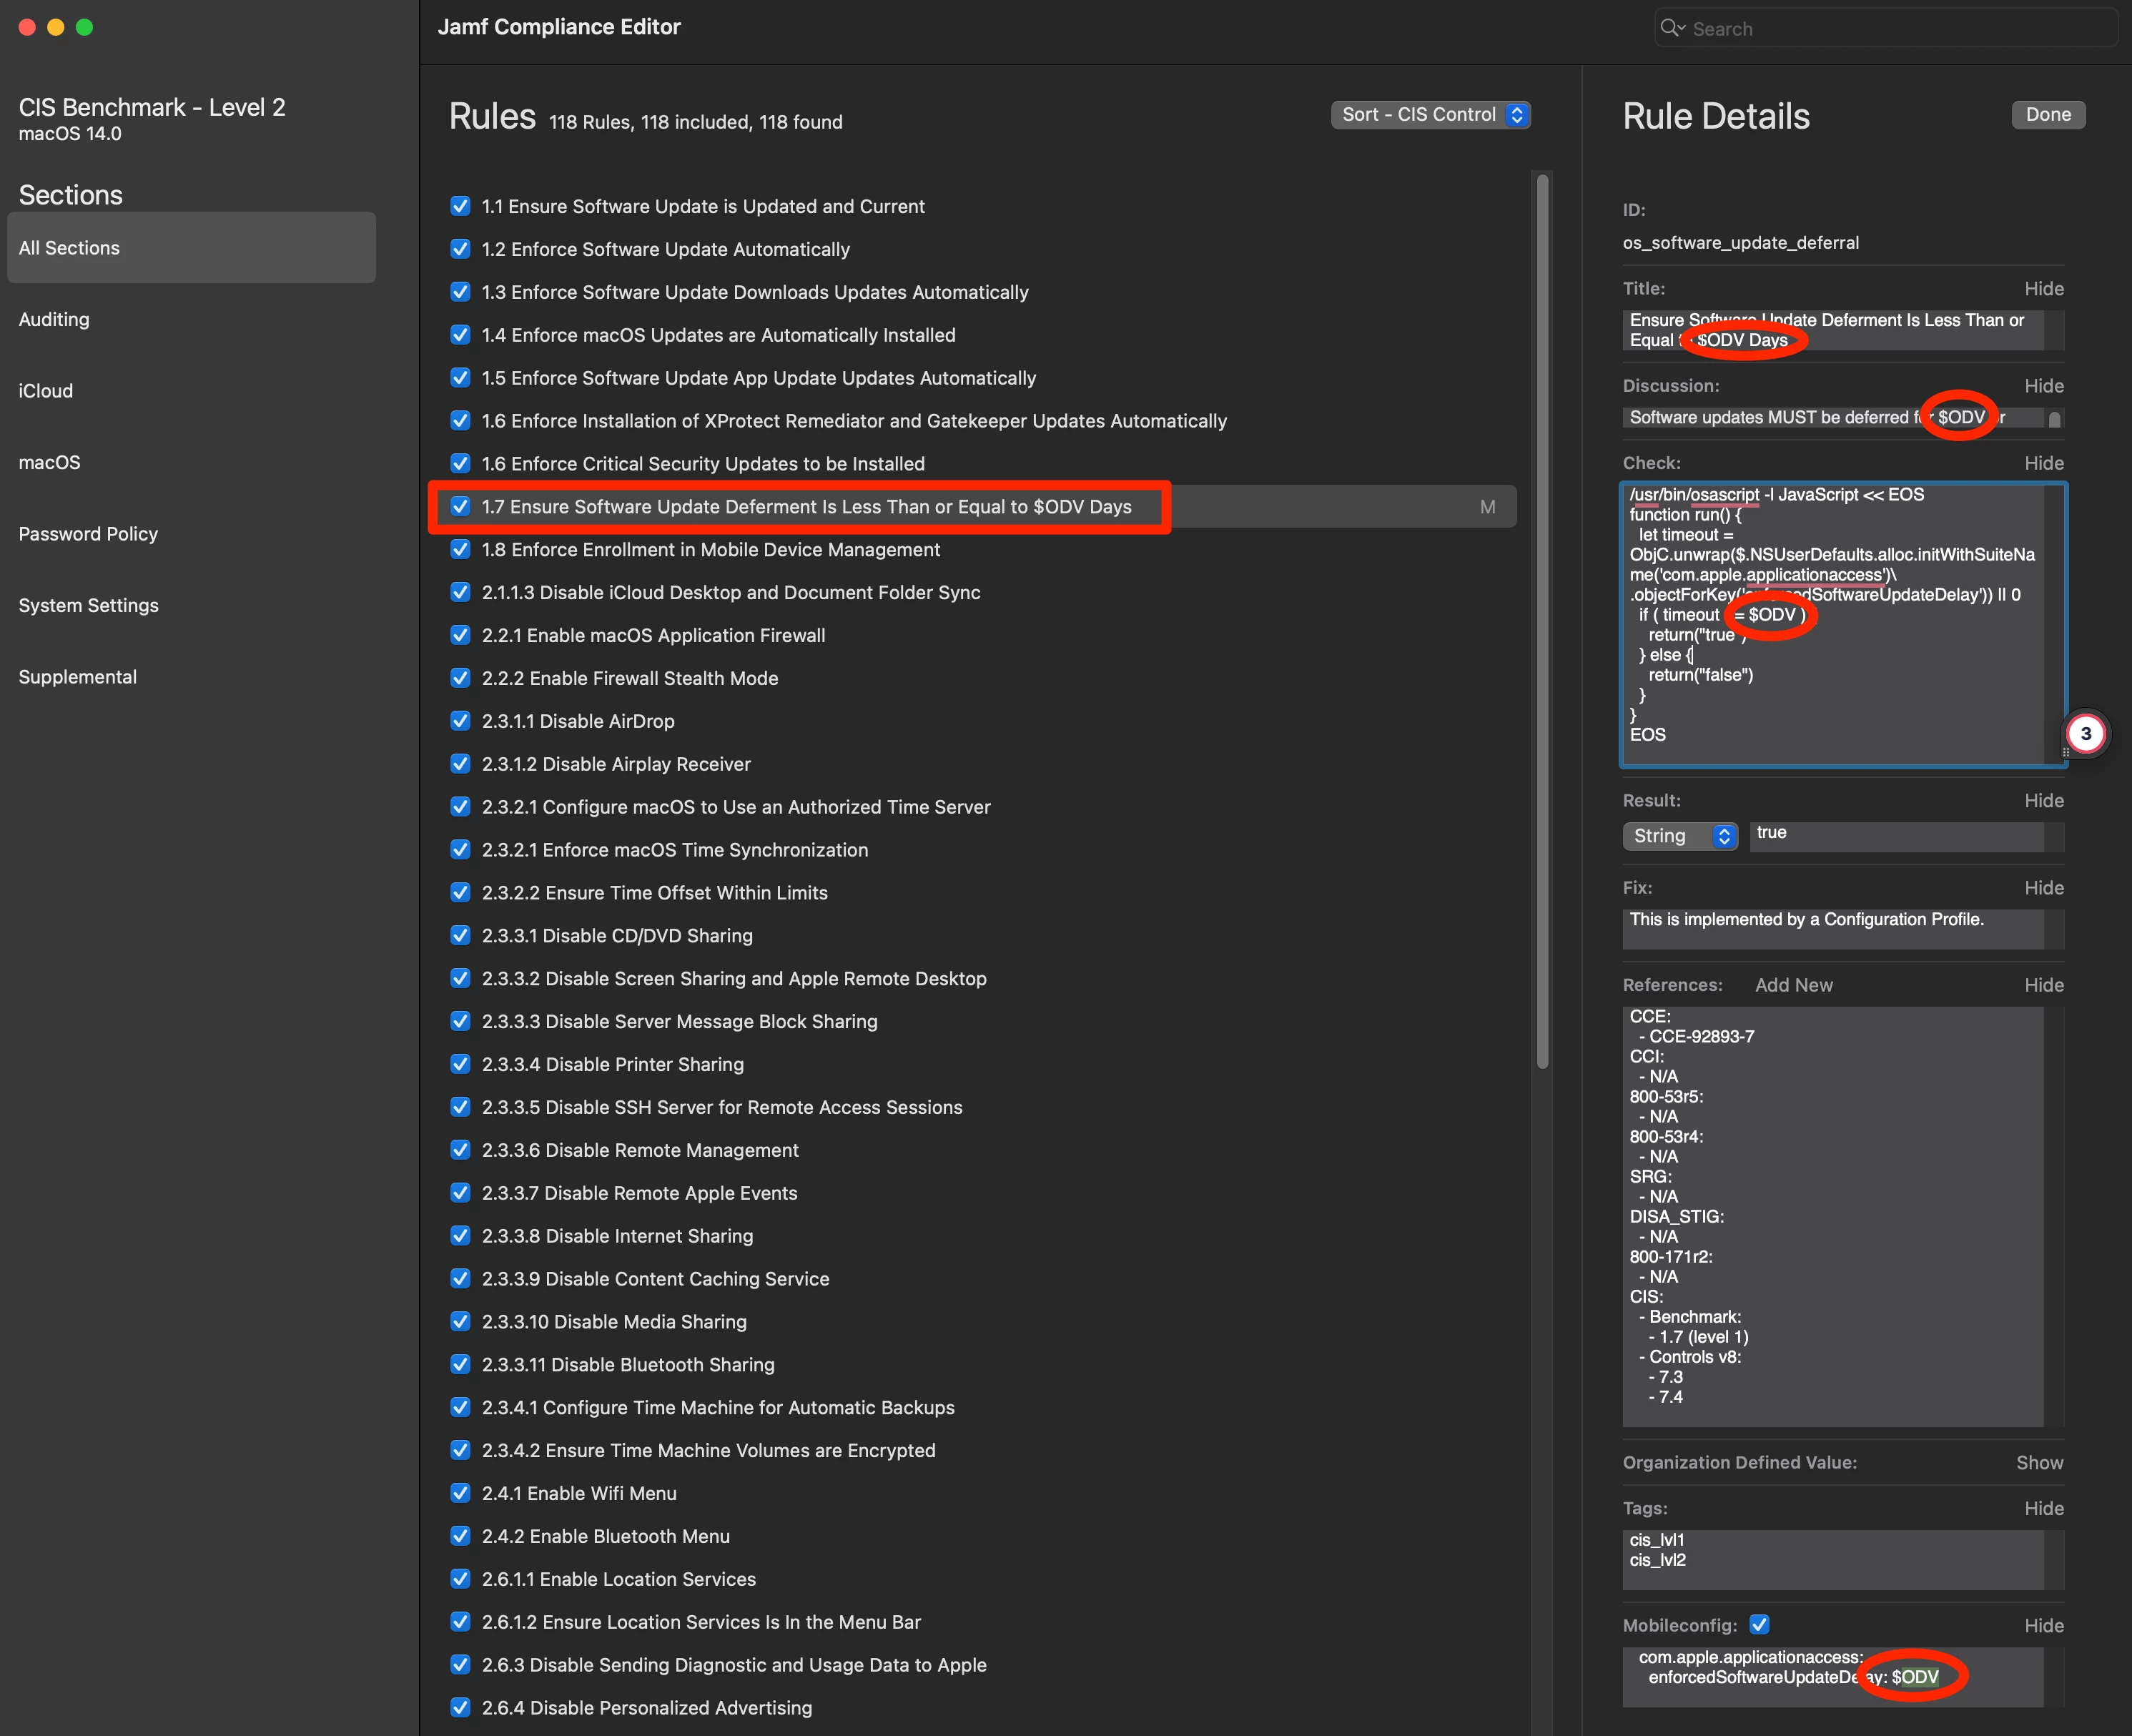Screen dimensions: 2132x1736
Task: Select All Sections in sidebar
Action: tap(191, 248)
